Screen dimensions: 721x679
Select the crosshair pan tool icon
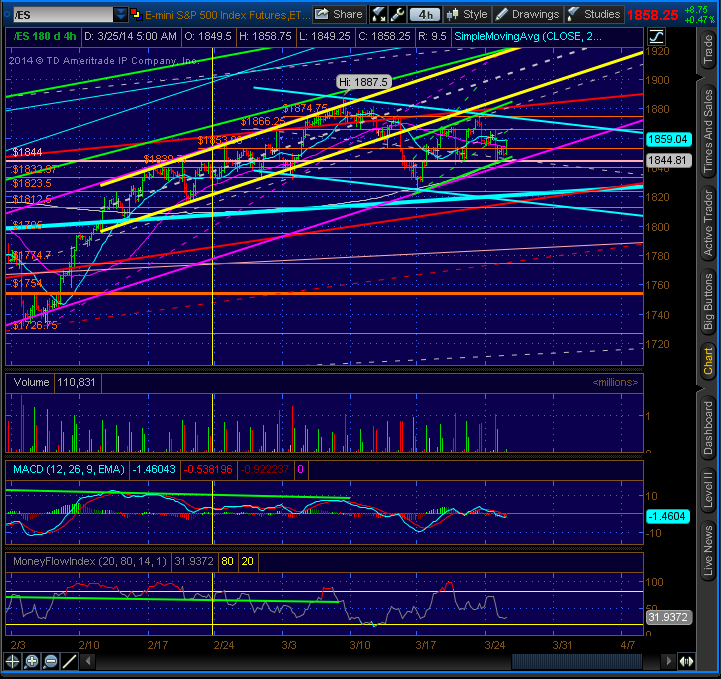pos(12,662)
